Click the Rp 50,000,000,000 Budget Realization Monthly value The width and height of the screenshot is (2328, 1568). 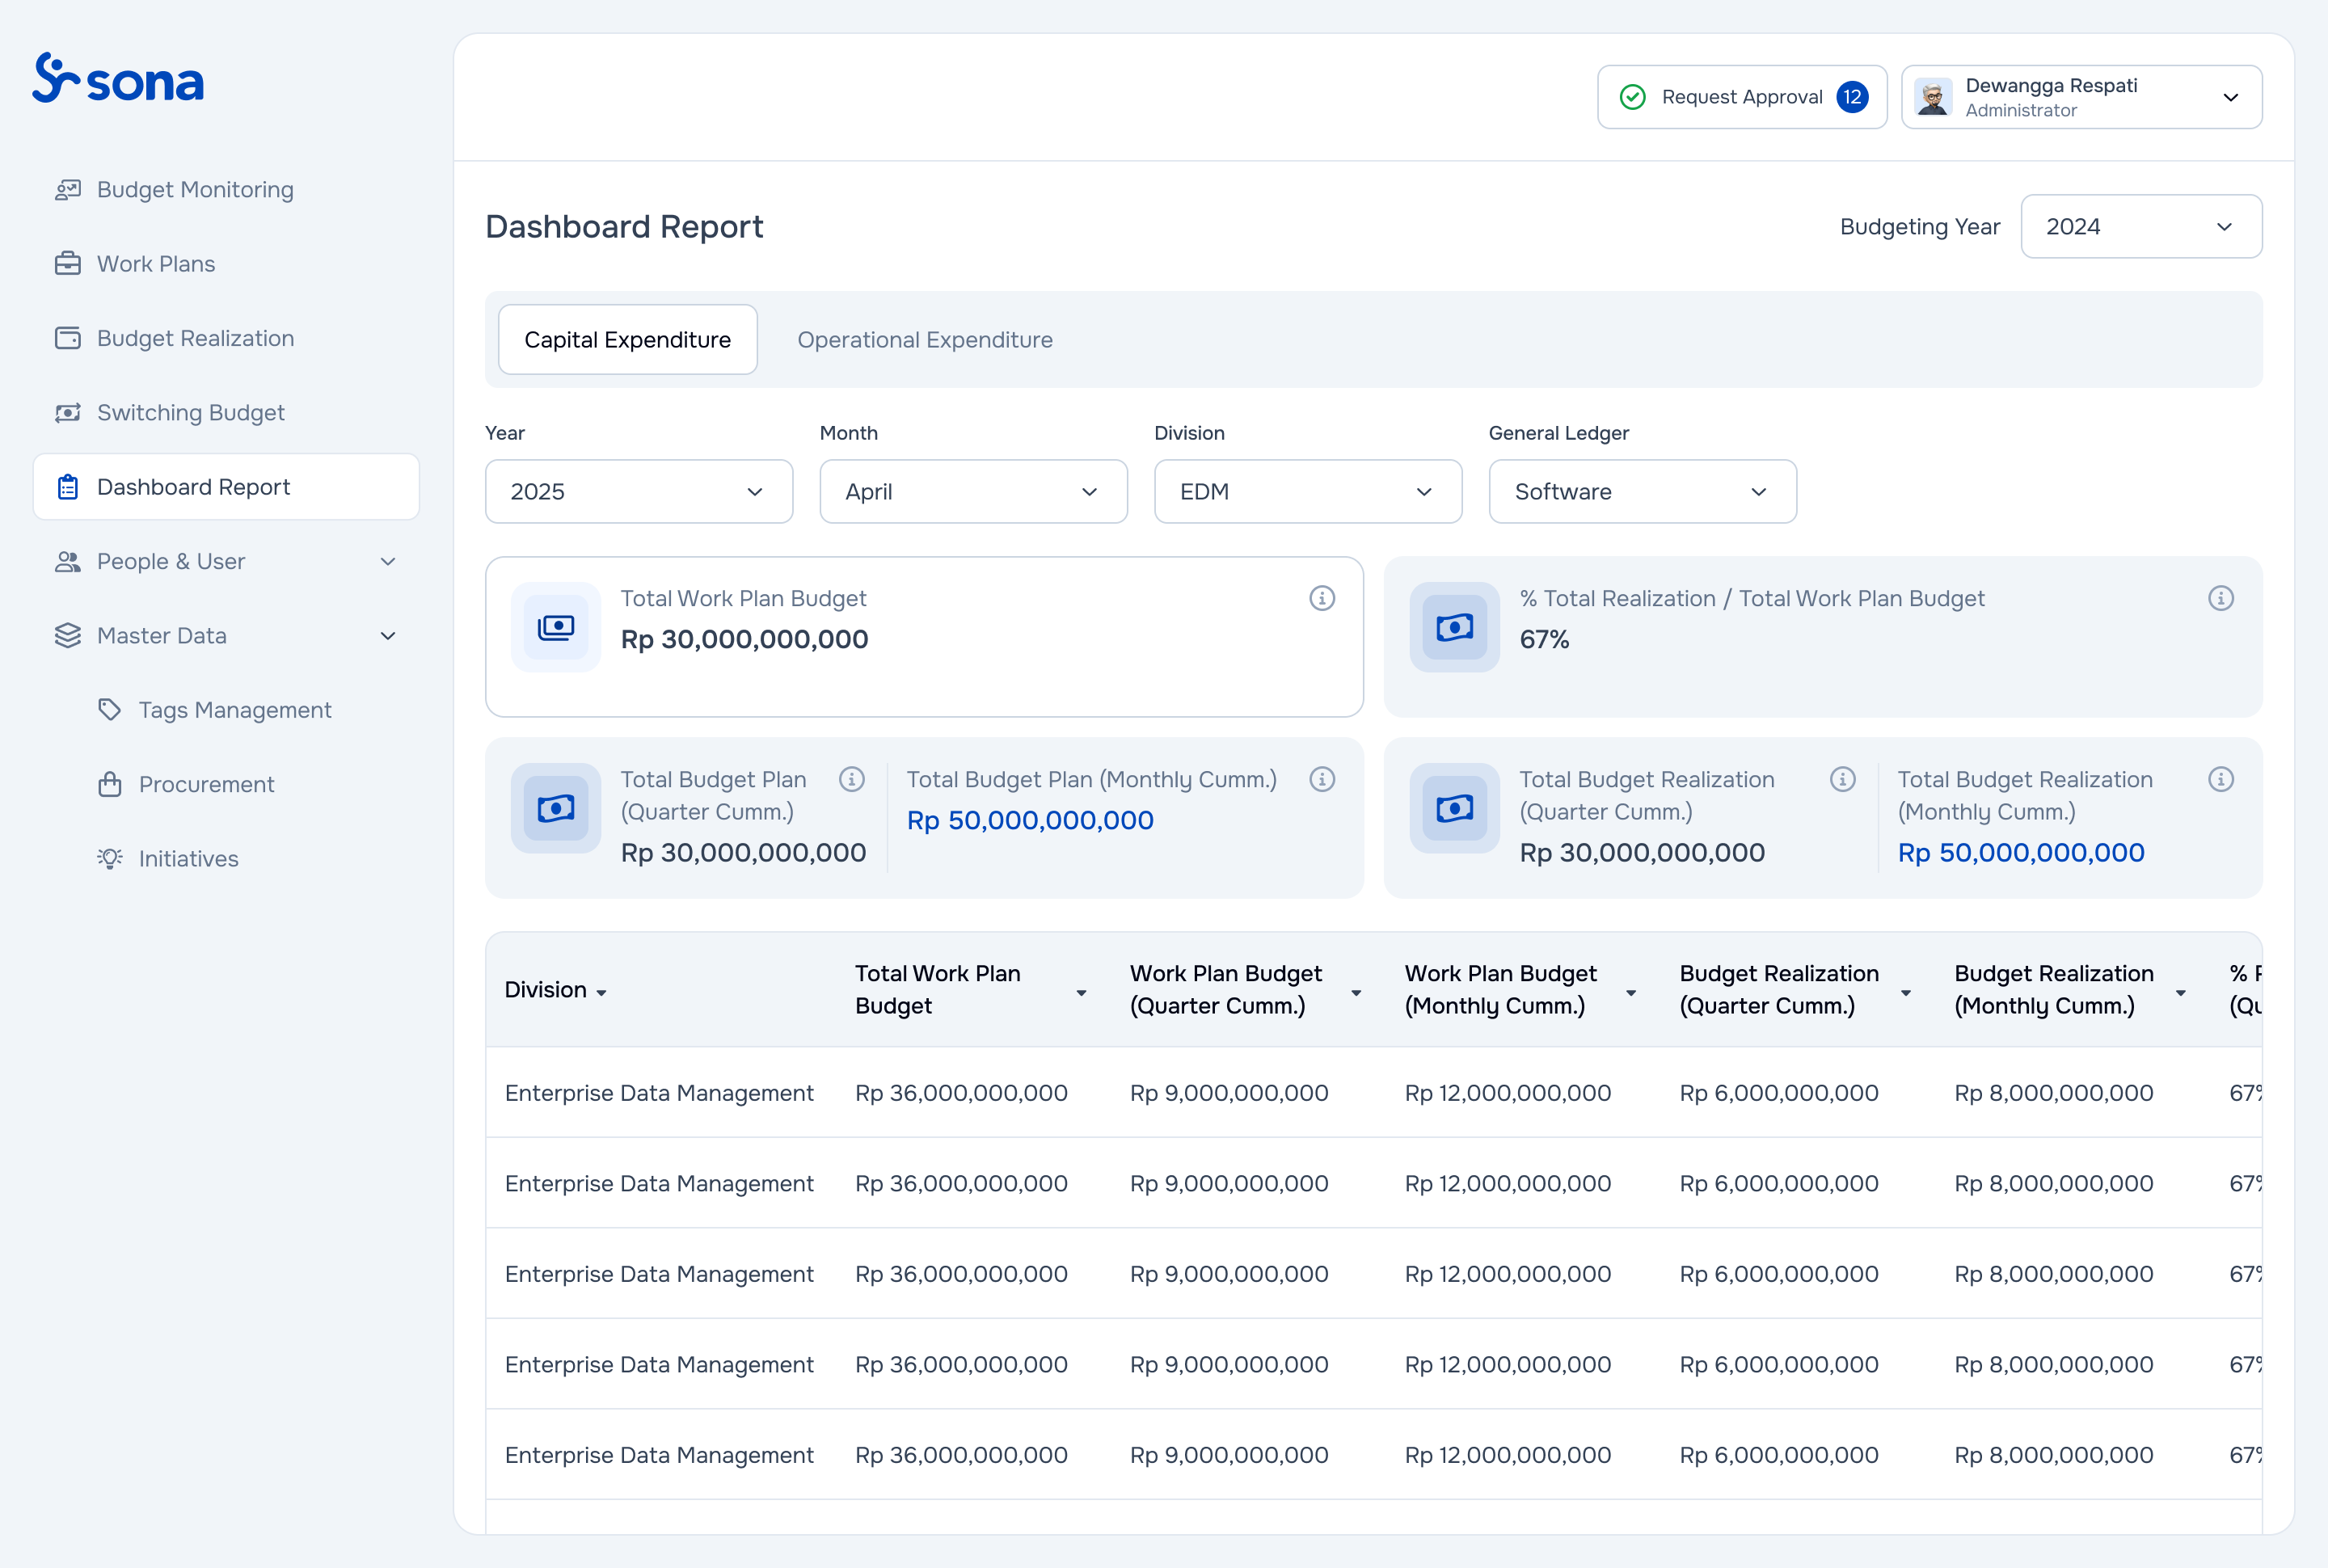click(2021, 853)
